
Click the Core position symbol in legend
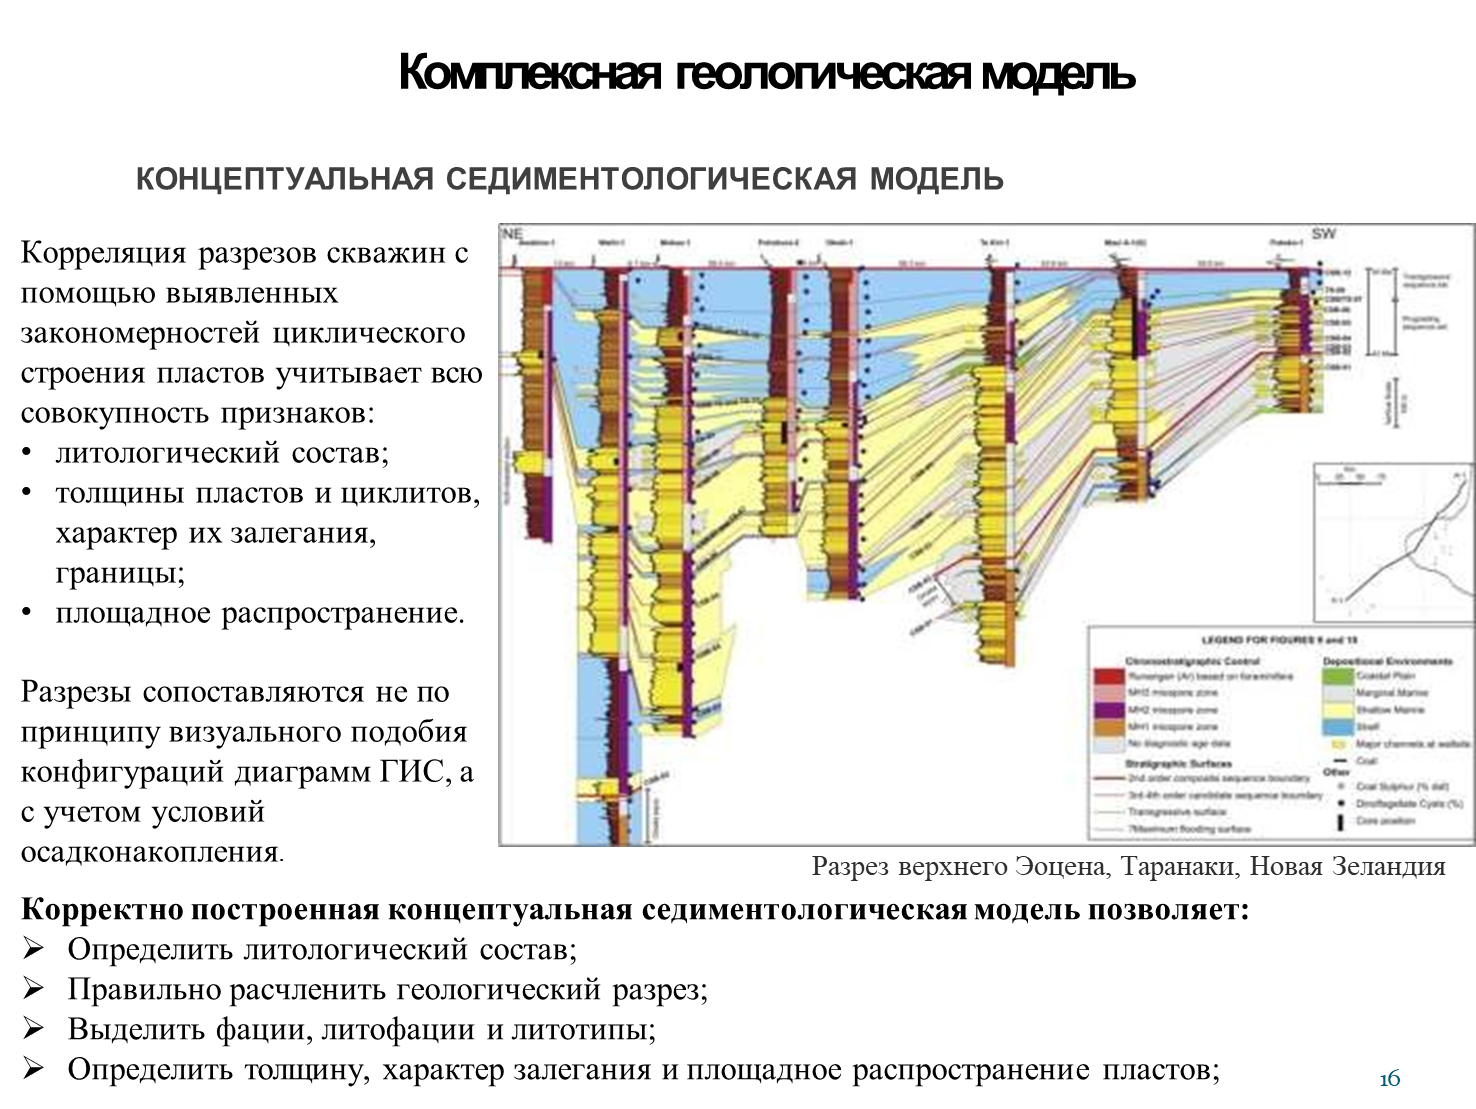point(1338,822)
